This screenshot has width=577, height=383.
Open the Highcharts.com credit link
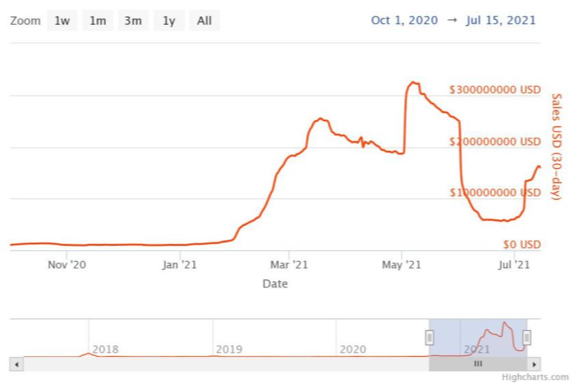tap(535, 377)
